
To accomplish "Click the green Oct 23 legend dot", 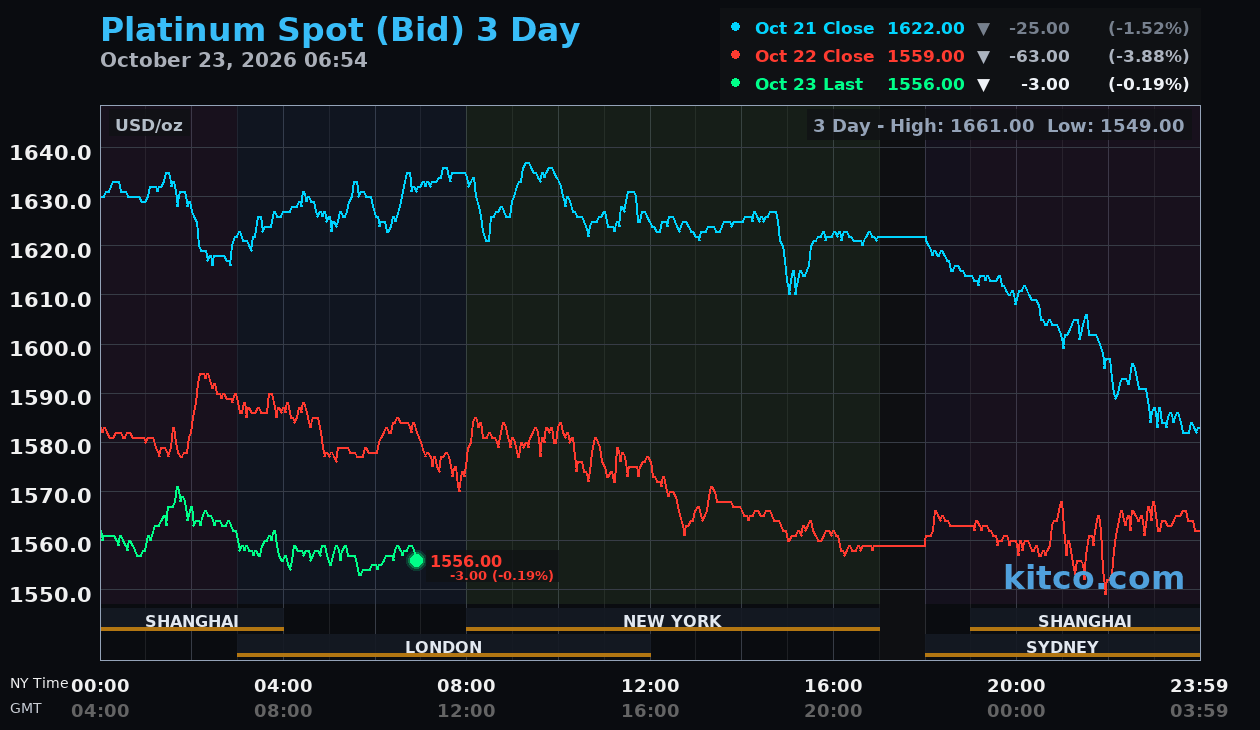I will click(736, 83).
